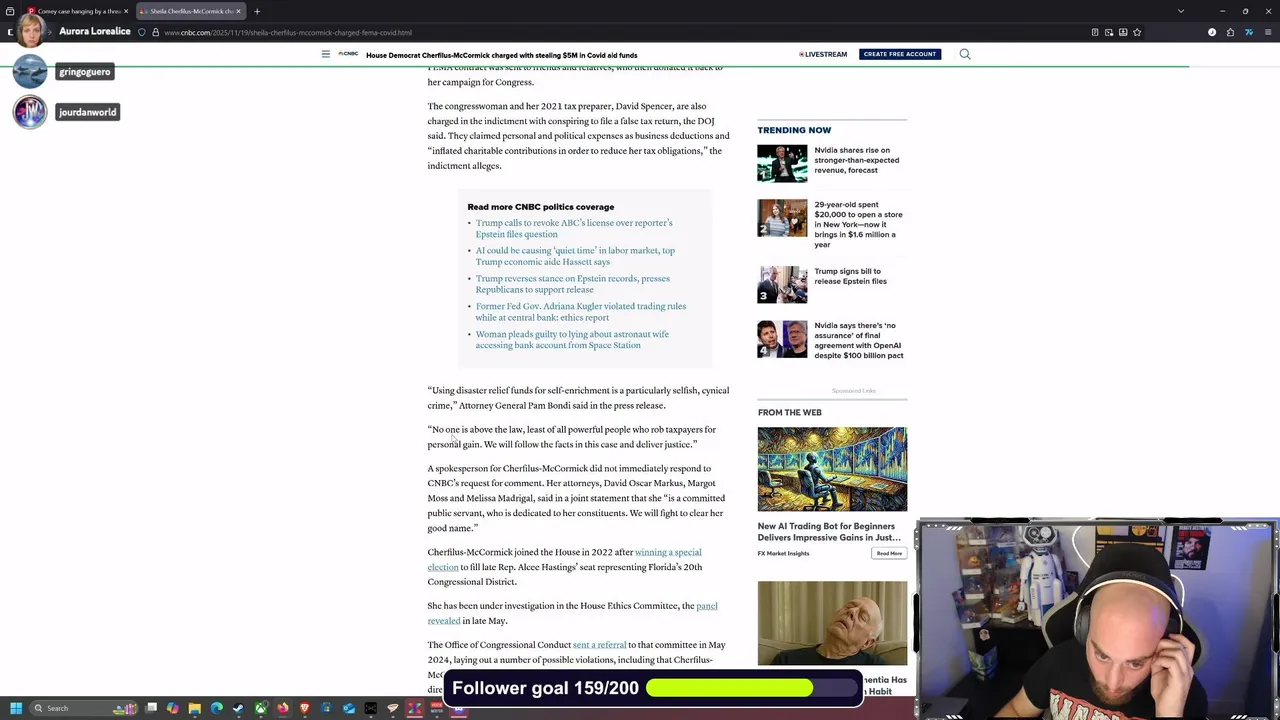
Task: Open Outlook from the taskbar
Action: coord(349,708)
